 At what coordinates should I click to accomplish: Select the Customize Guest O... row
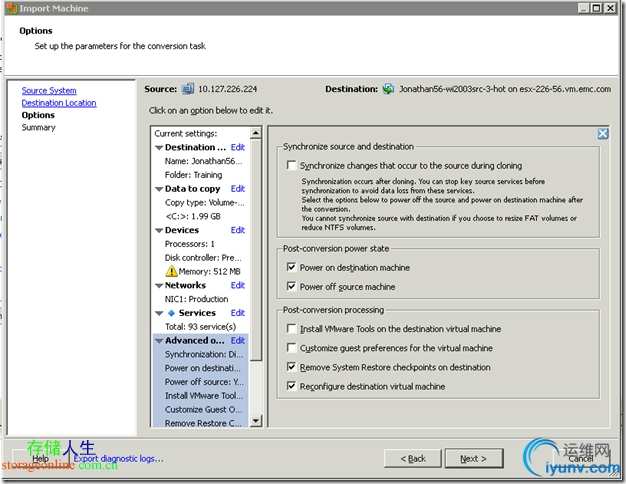coord(203,409)
